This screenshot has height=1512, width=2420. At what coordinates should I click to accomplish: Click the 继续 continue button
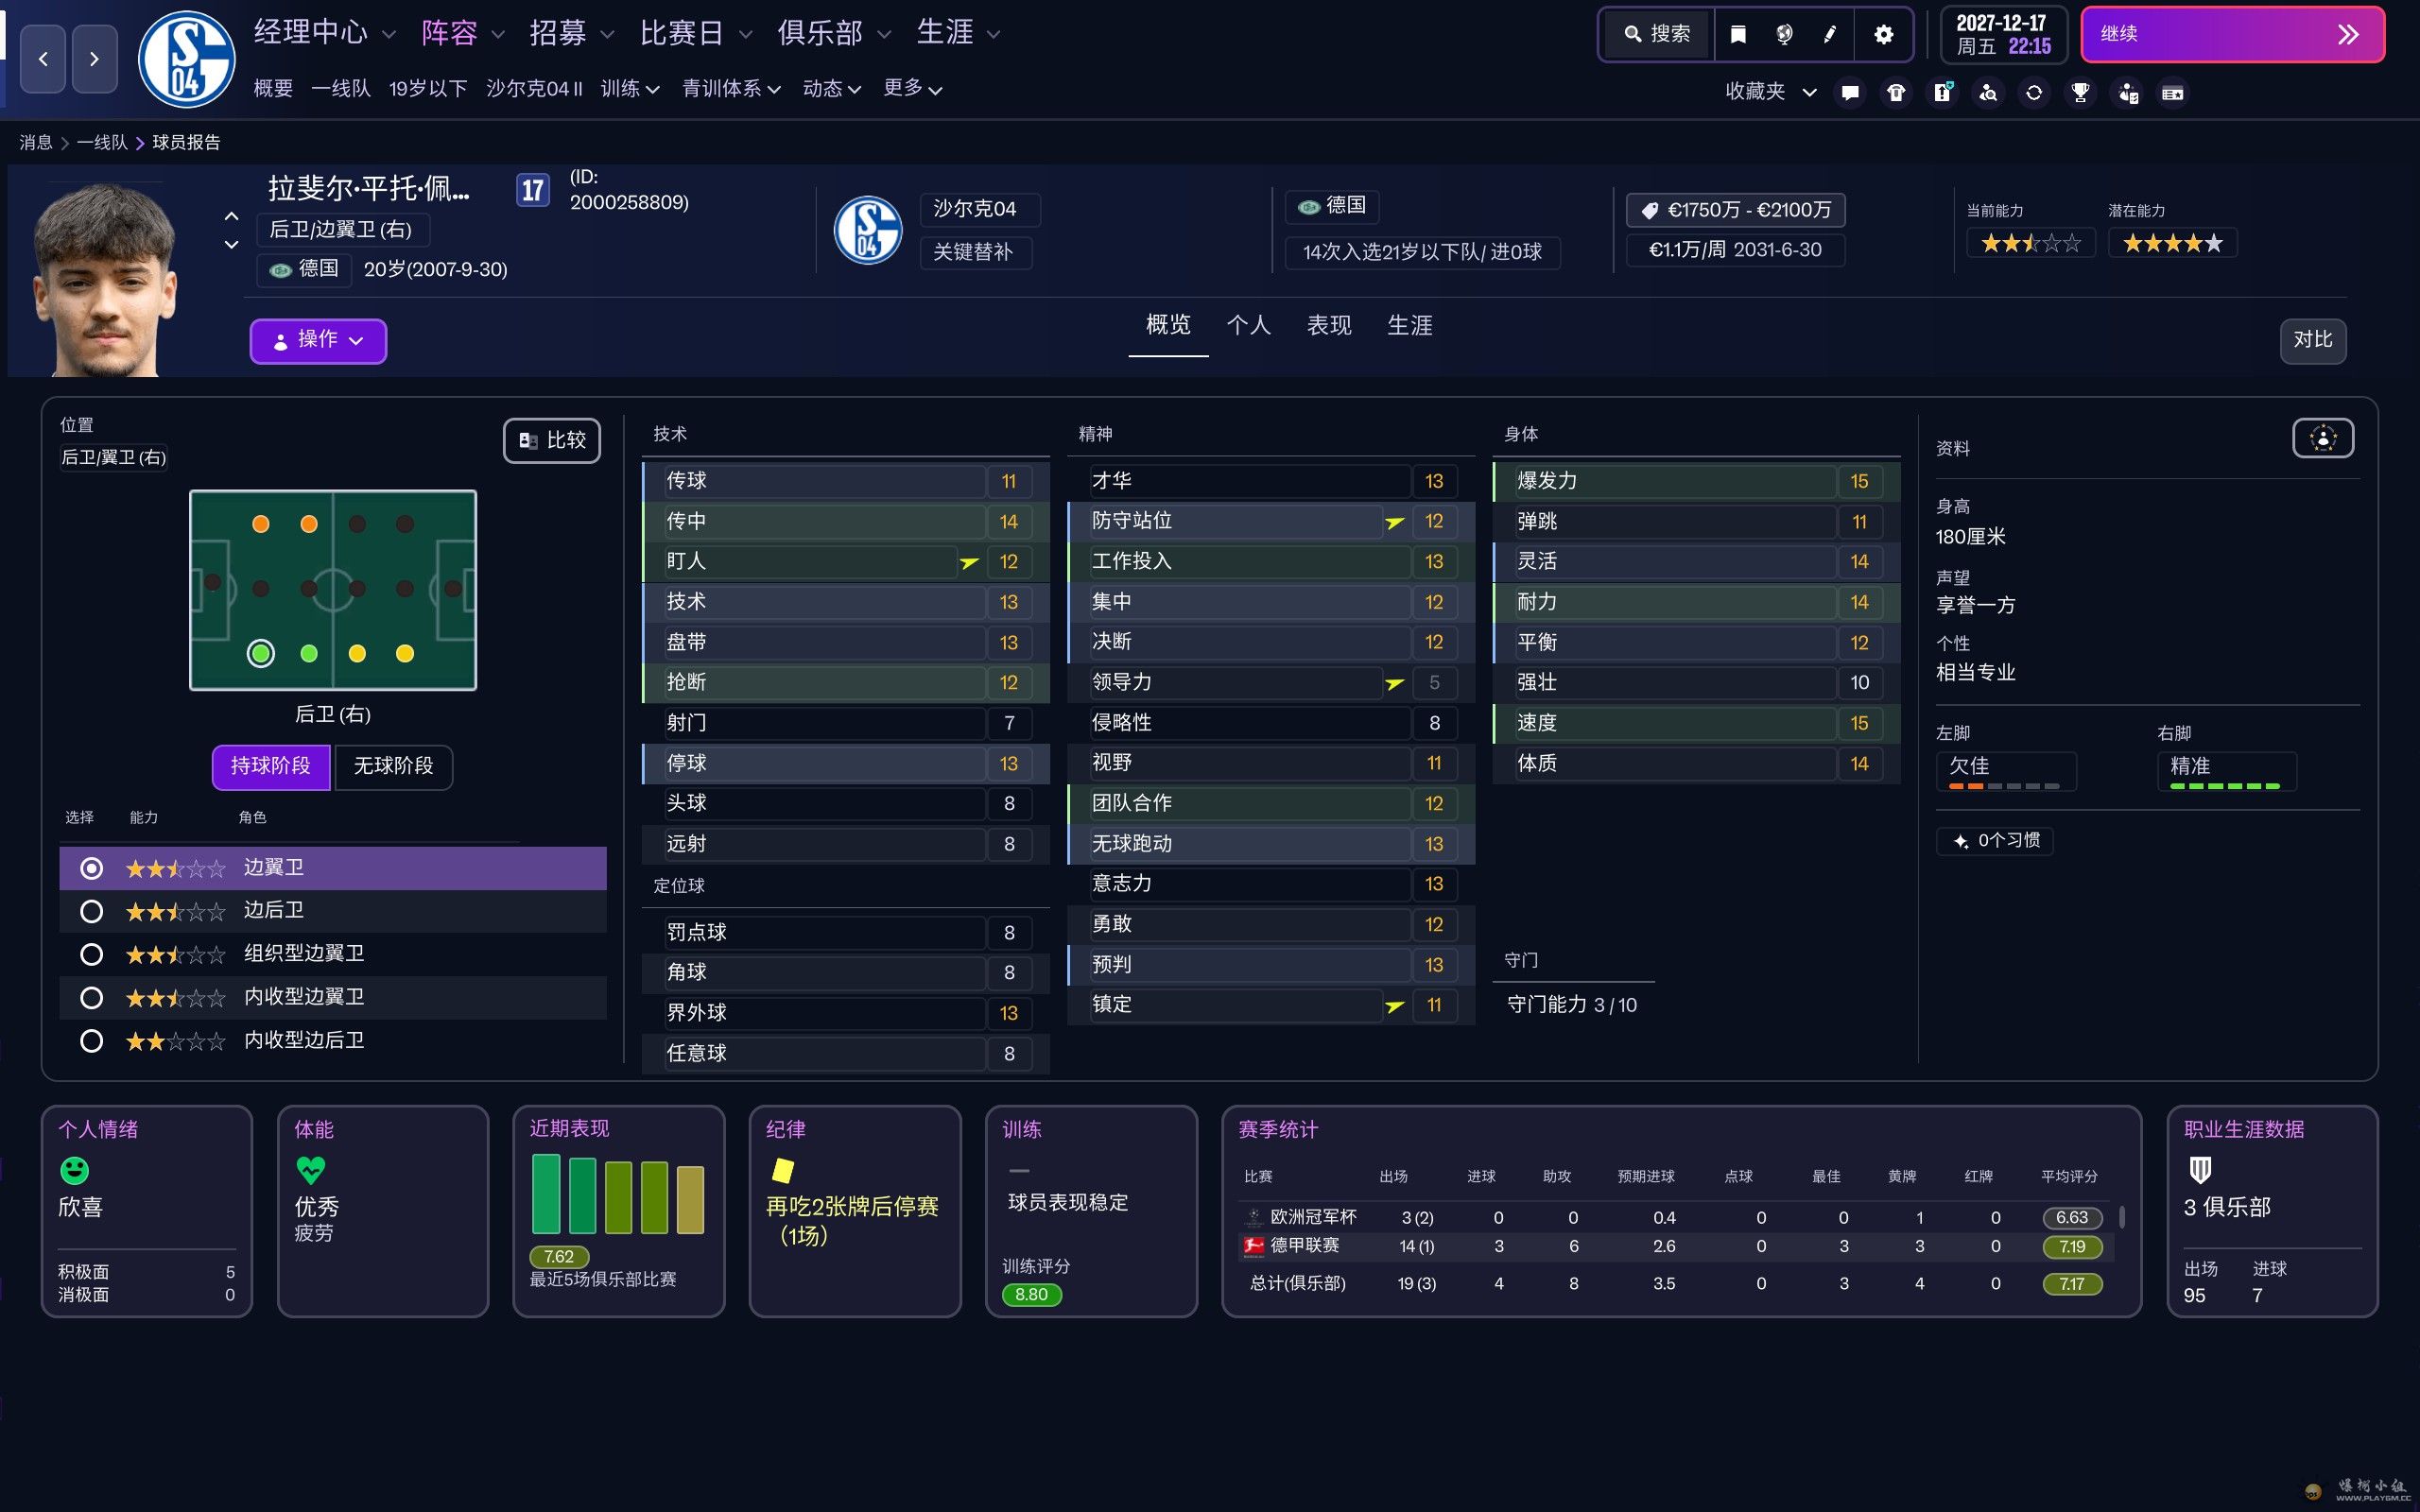point(2232,35)
